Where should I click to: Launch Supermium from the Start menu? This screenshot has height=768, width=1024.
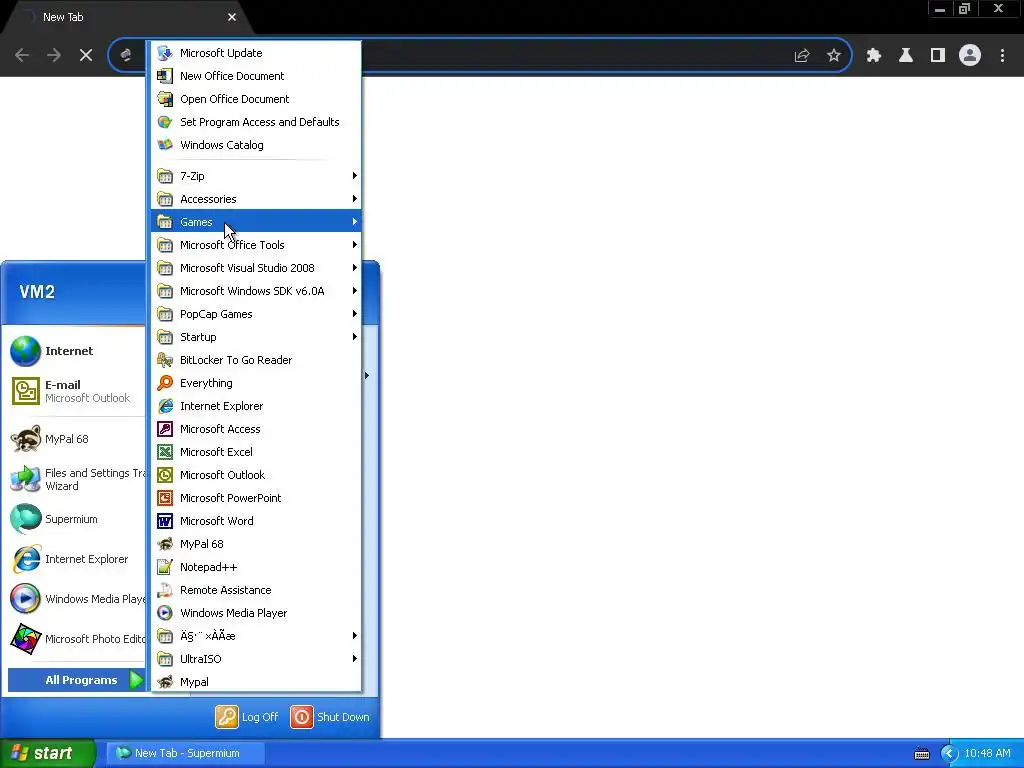[76, 519]
